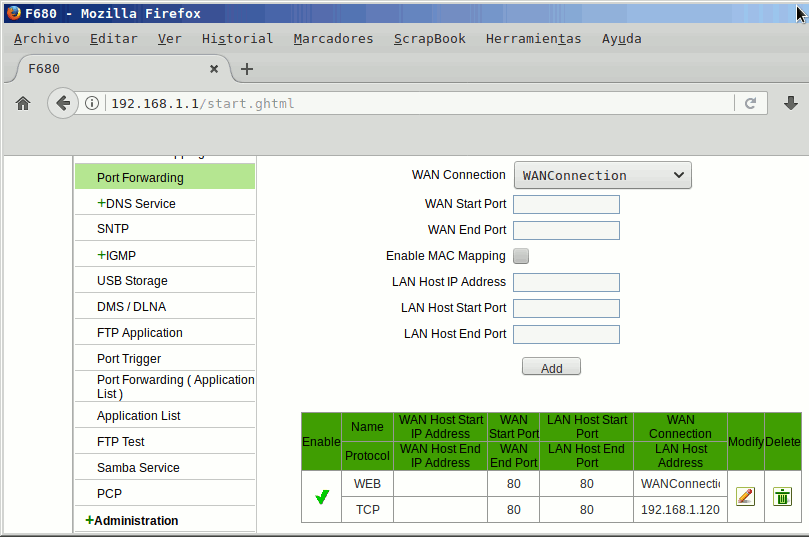Open the Editar menu
This screenshot has width=809, height=537.
click(x=114, y=39)
